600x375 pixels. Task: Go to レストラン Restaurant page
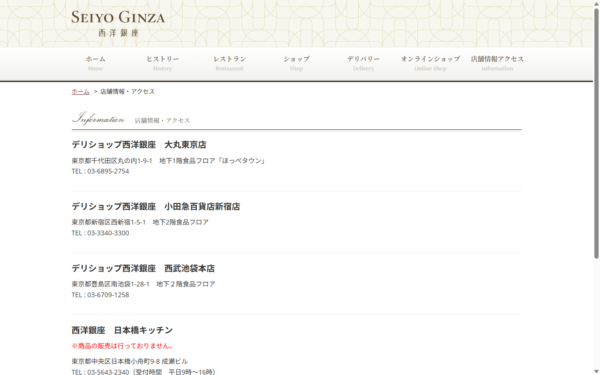click(x=229, y=63)
